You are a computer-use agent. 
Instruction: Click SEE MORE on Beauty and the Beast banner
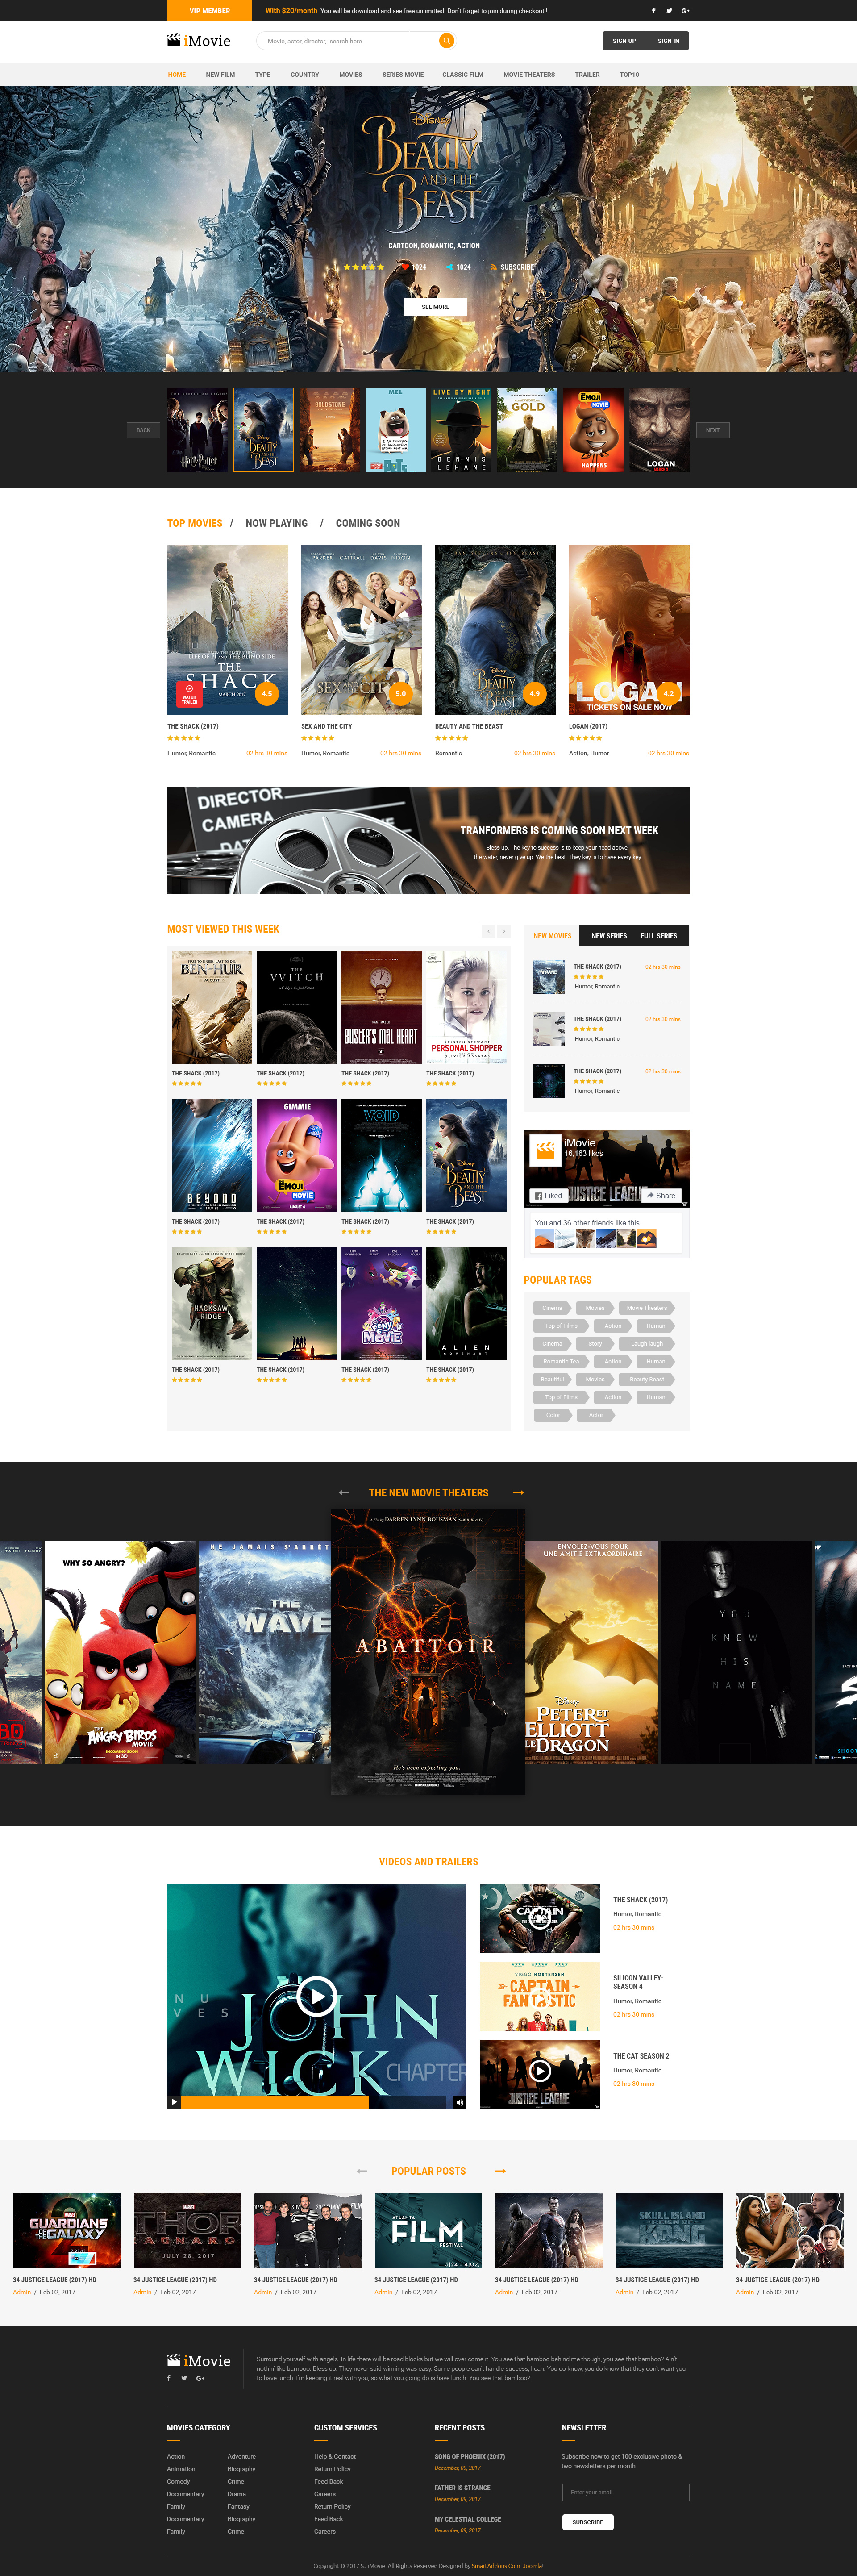(435, 307)
